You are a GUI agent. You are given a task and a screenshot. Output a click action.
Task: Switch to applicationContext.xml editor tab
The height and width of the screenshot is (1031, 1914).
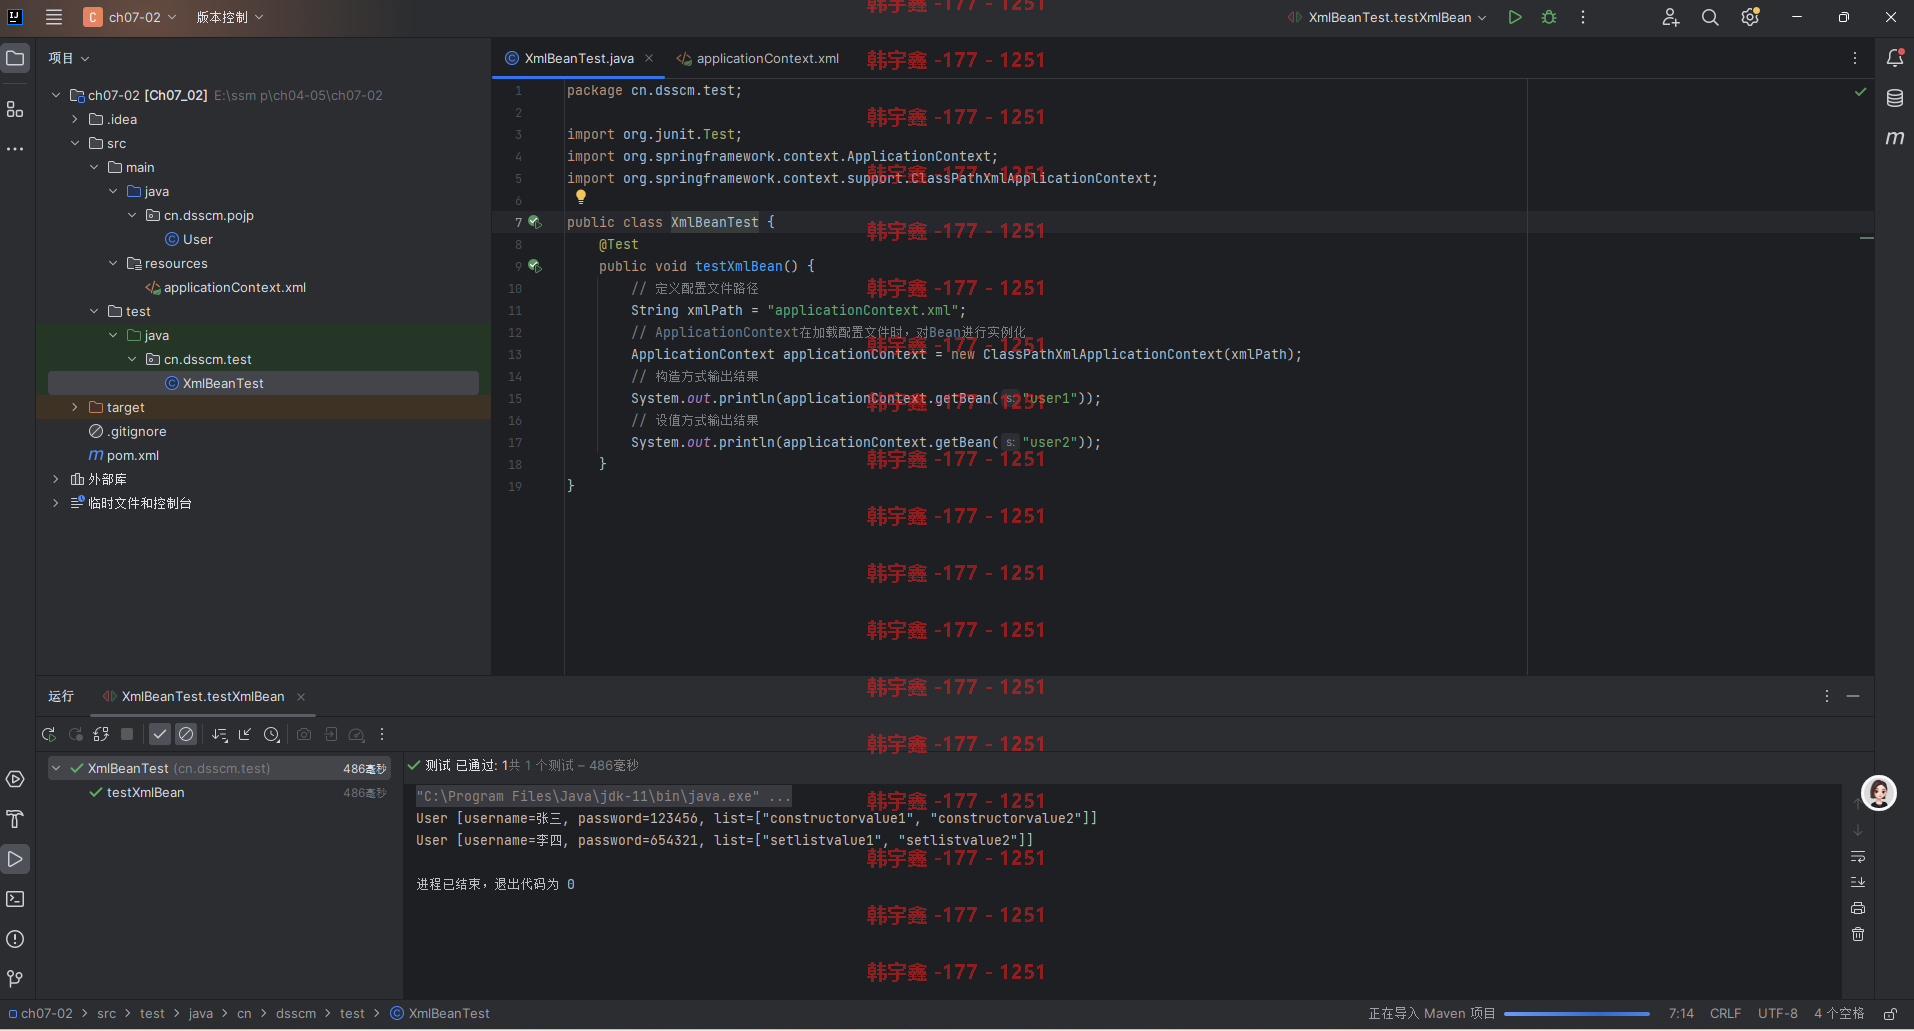(757, 58)
